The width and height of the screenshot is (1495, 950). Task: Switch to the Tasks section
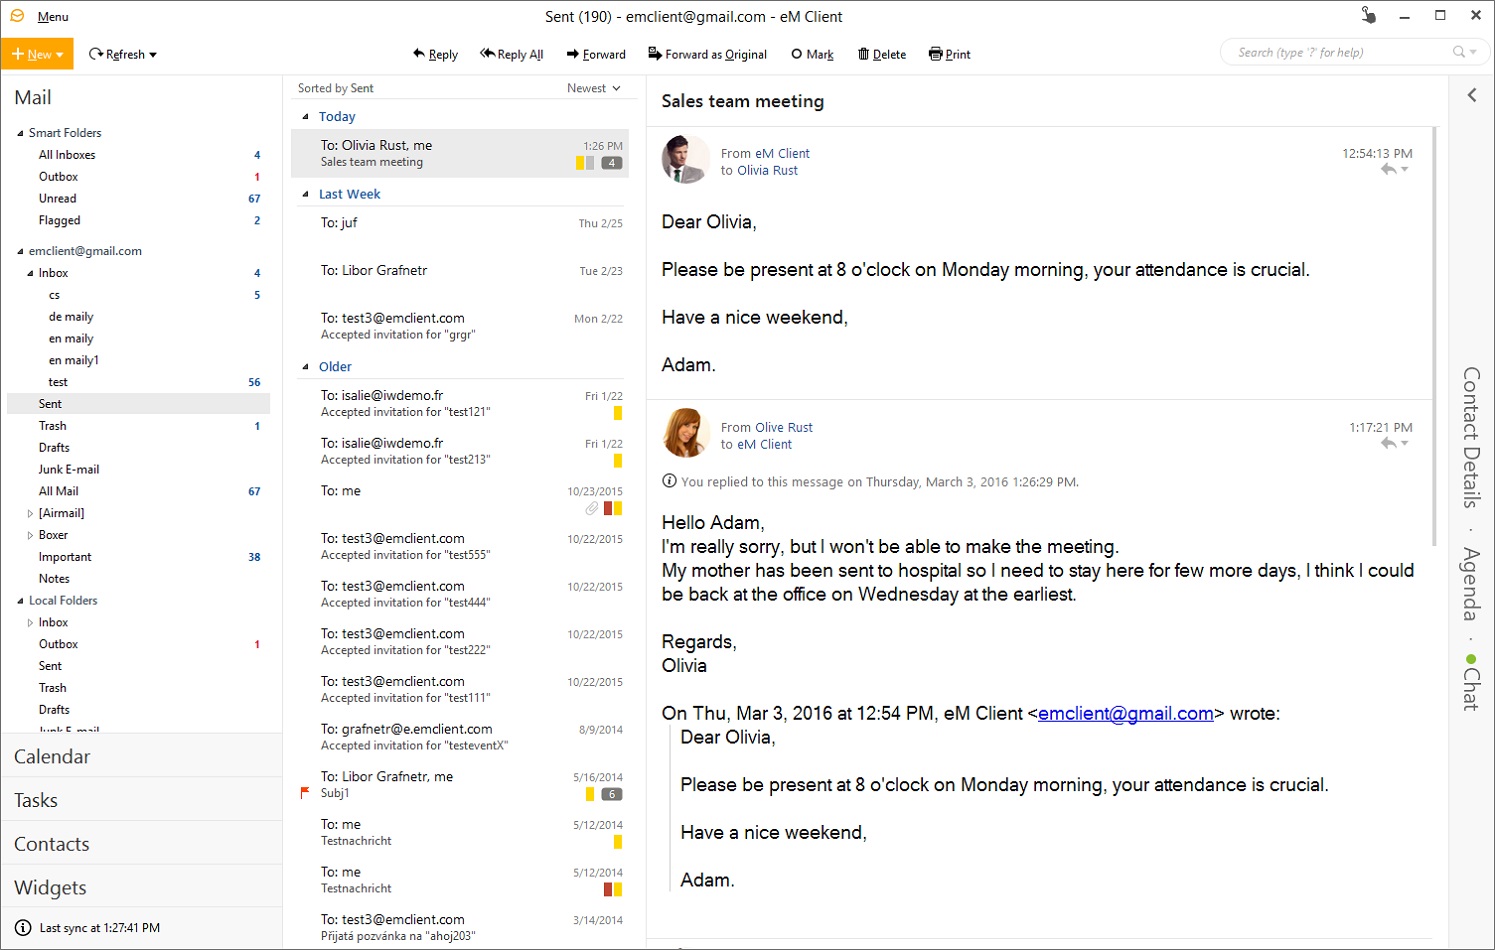(x=142, y=800)
